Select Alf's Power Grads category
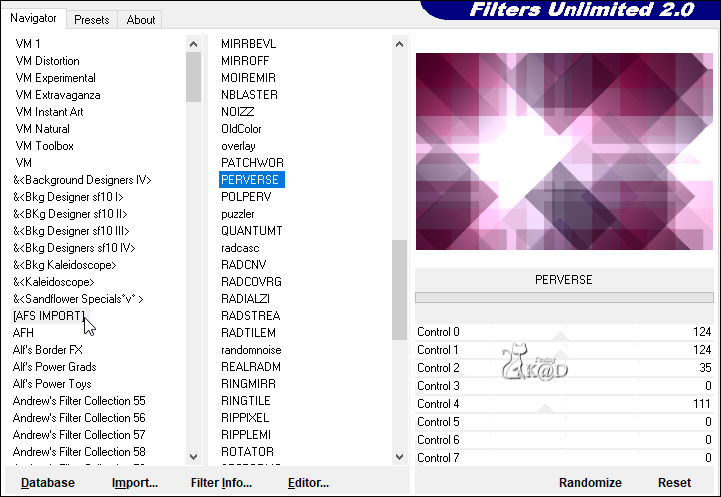Screen dimensions: 721x497 [x=54, y=367]
